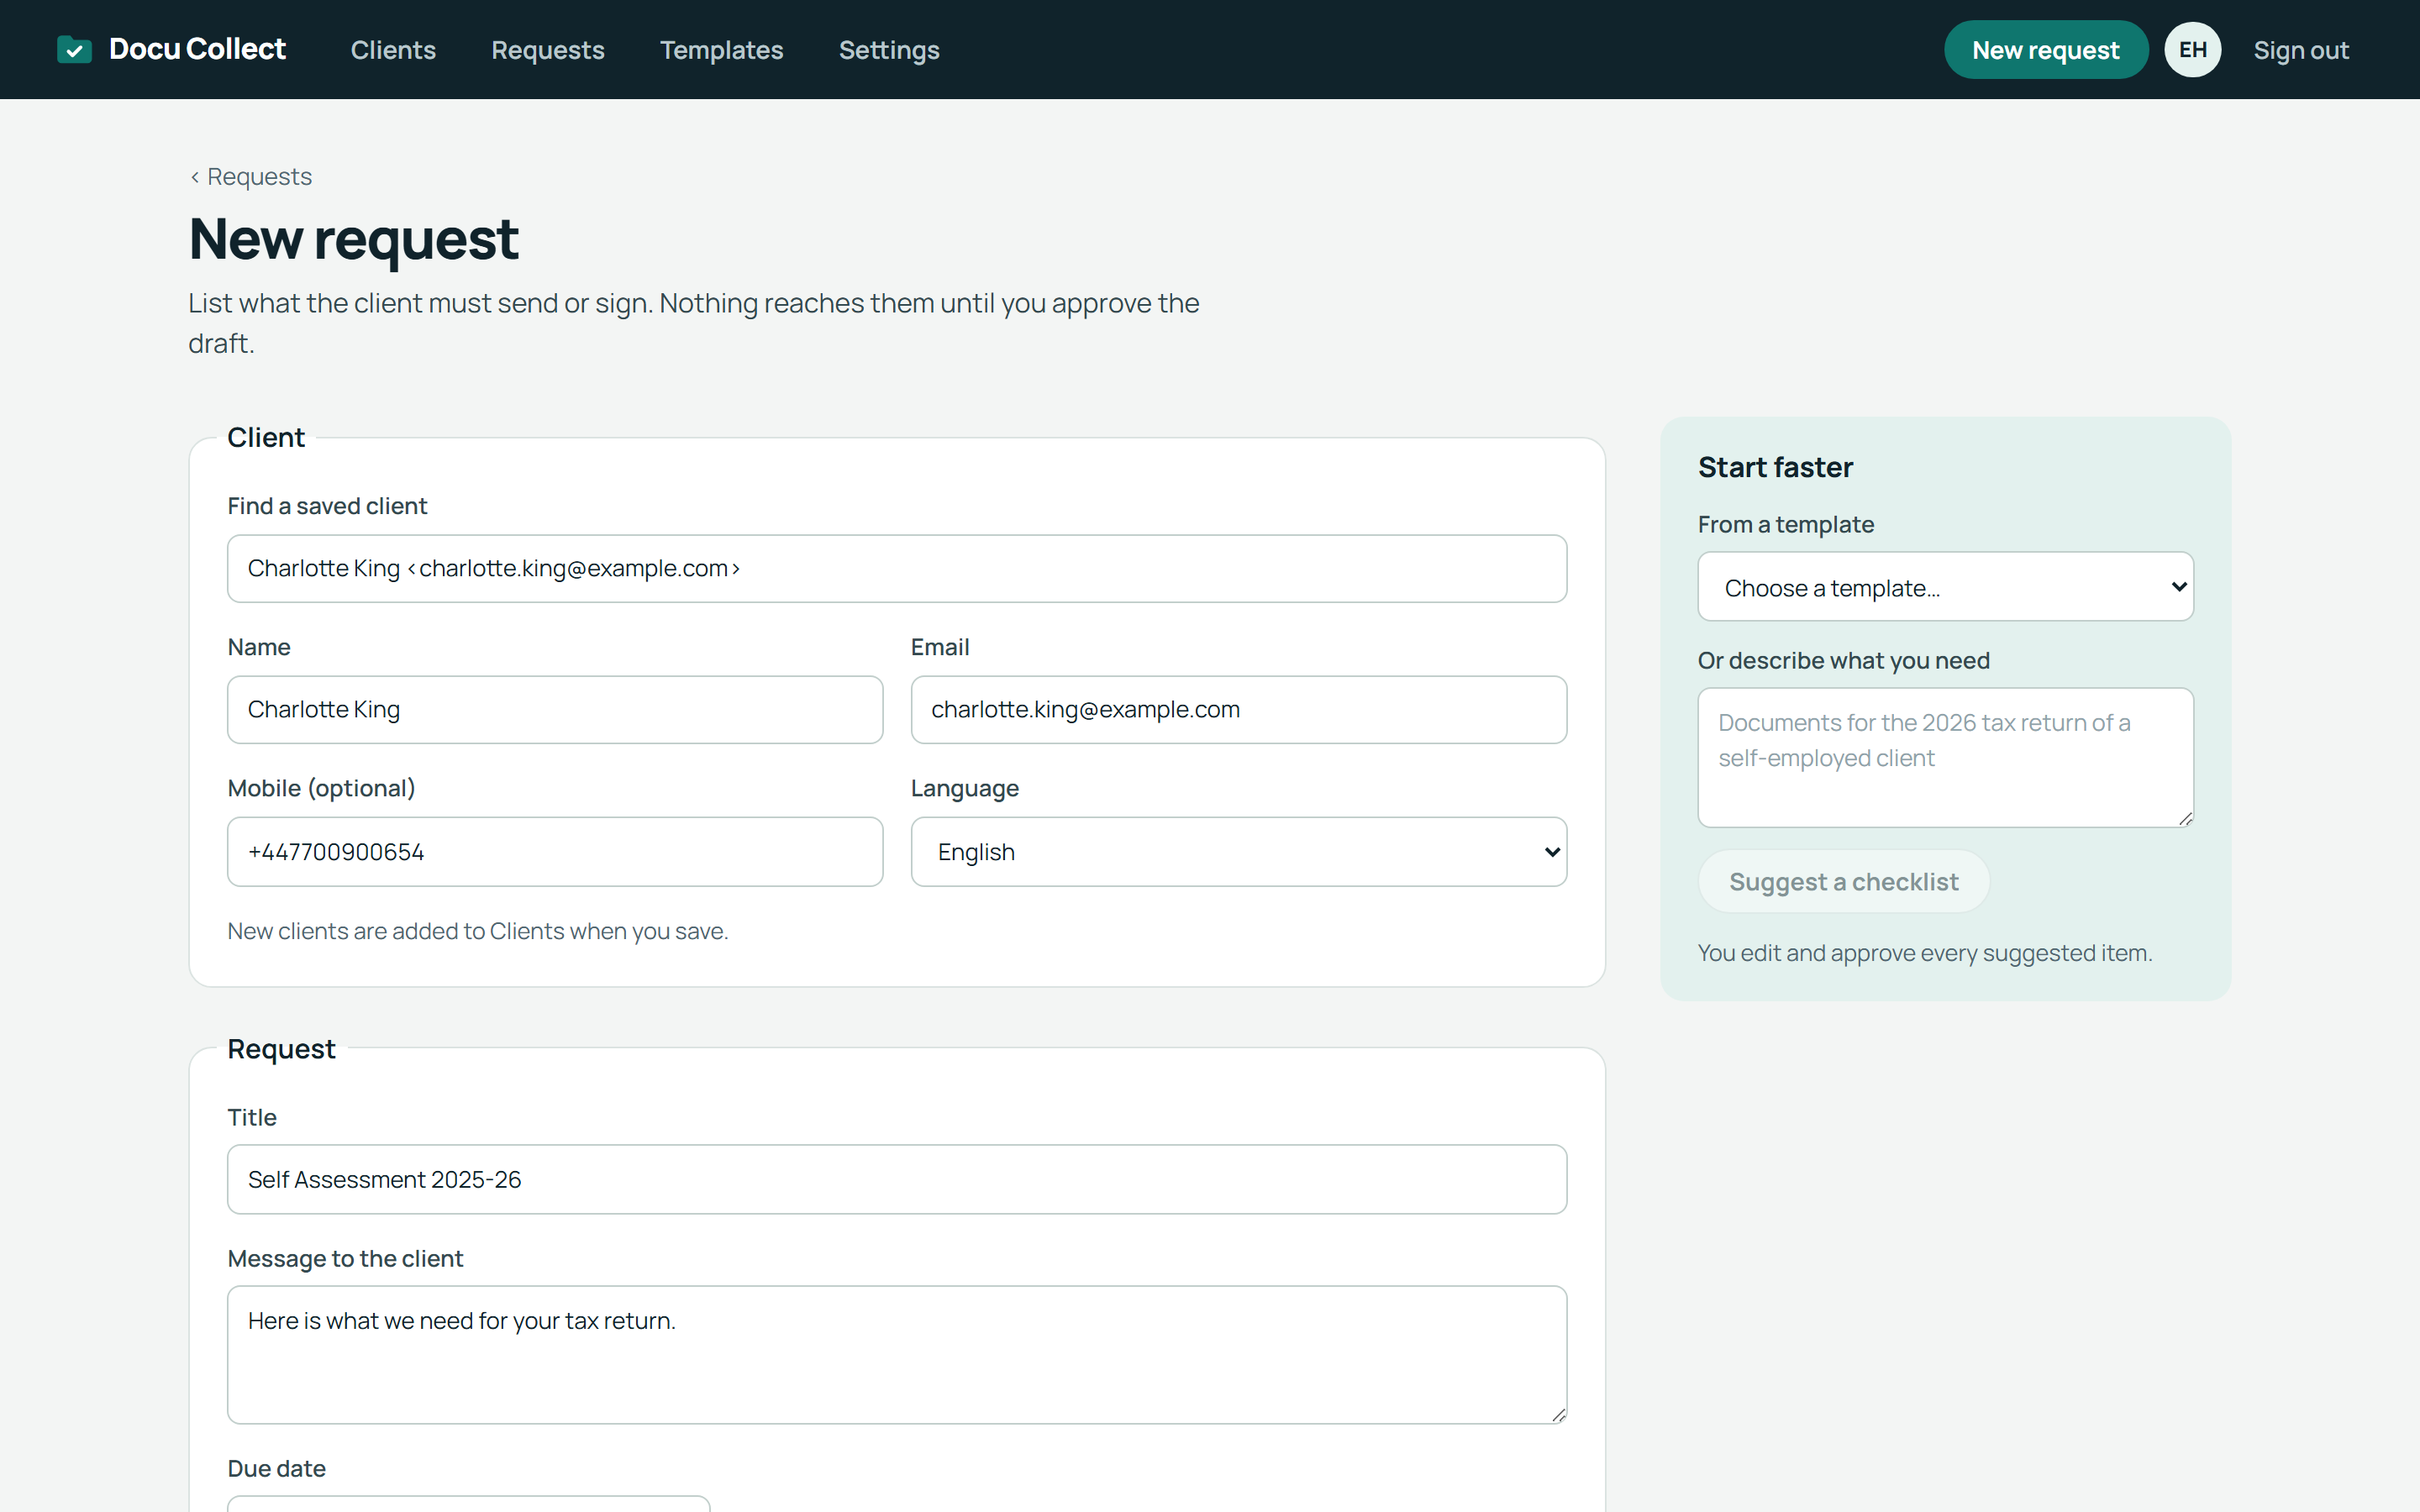Viewport: 2420px width, 1512px height.
Task: Go back via the Requests breadcrumb
Action: point(251,177)
